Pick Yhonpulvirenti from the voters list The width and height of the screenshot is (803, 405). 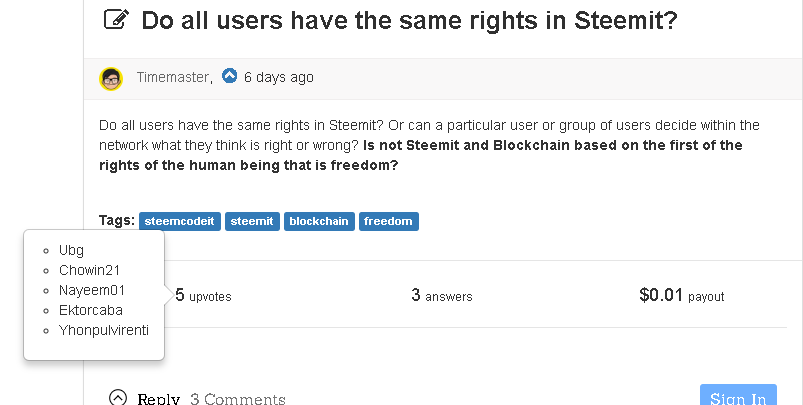click(104, 329)
